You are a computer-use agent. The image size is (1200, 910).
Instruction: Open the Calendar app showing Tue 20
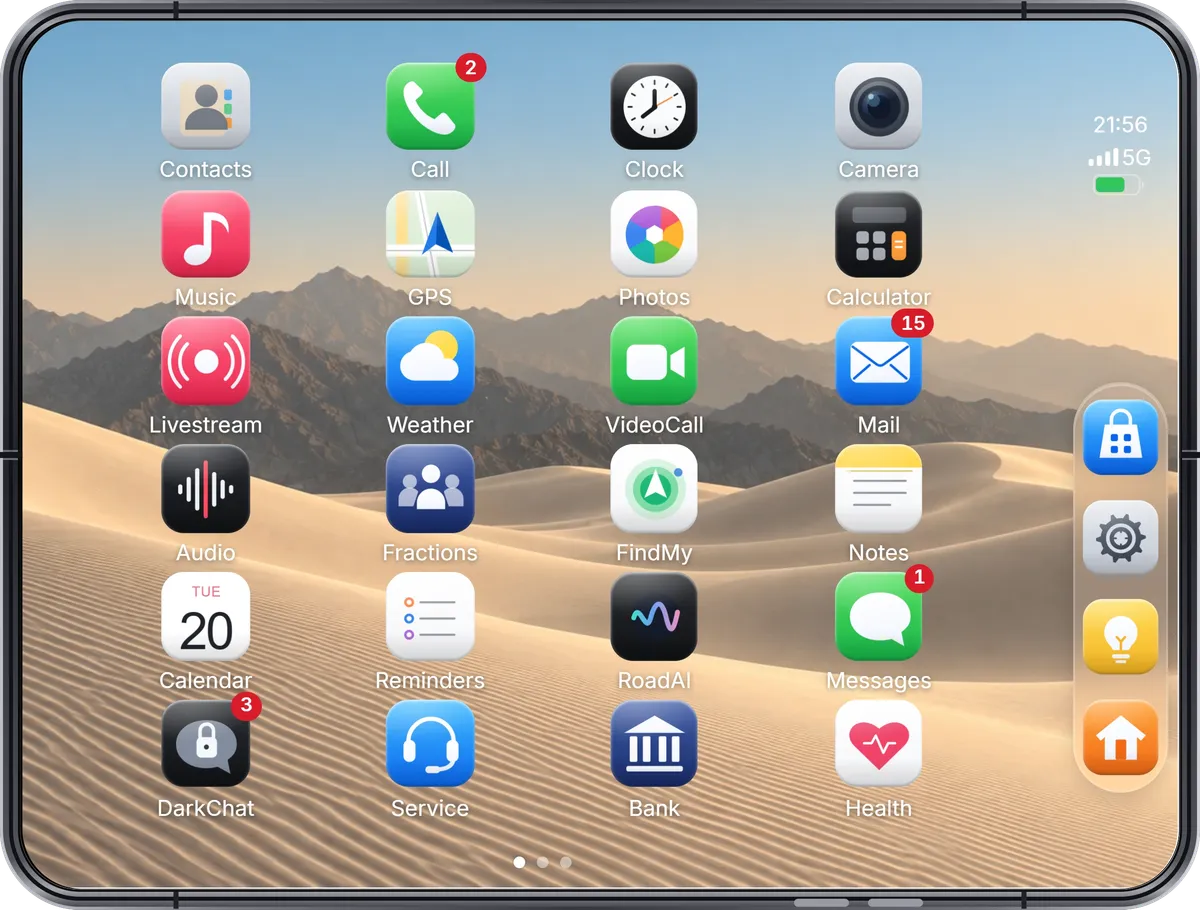pyautogui.click(x=205, y=617)
